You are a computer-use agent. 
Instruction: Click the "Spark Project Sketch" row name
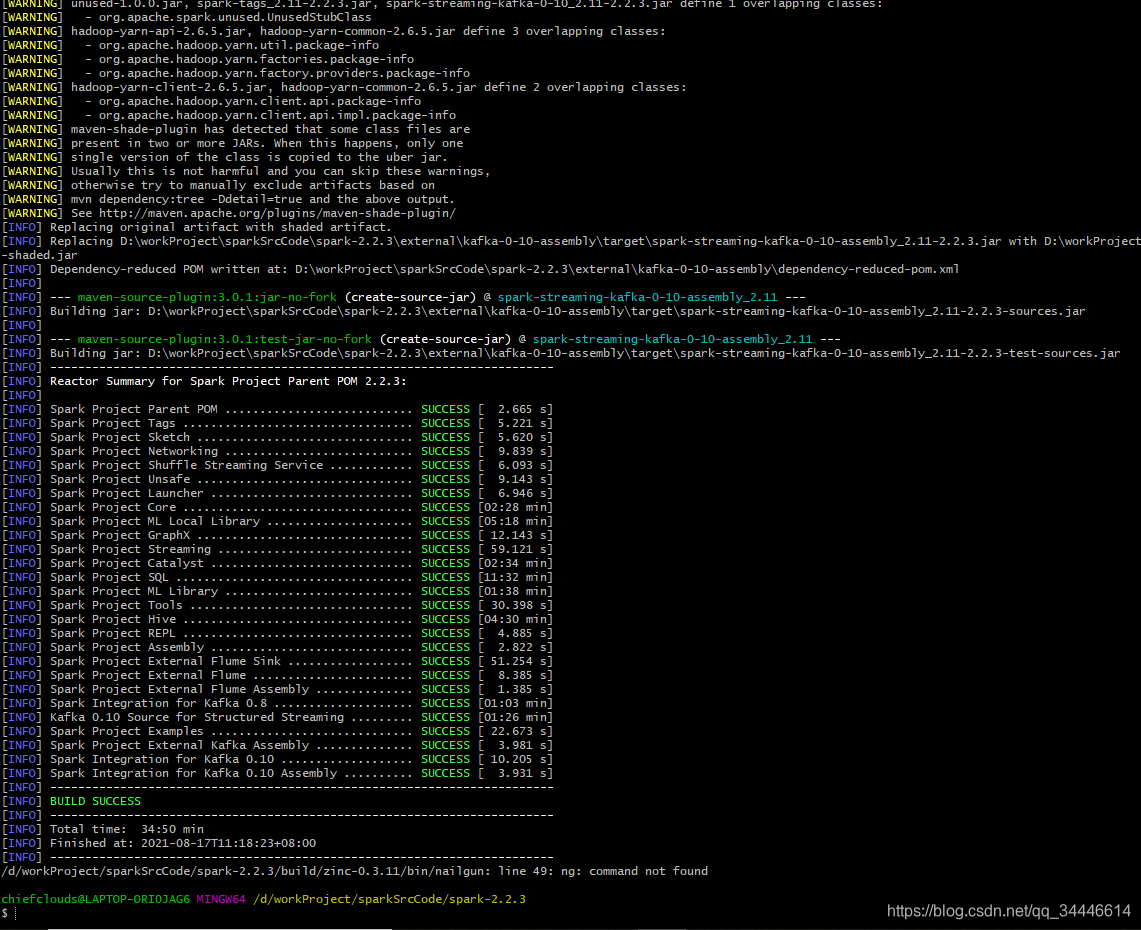point(119,437)
